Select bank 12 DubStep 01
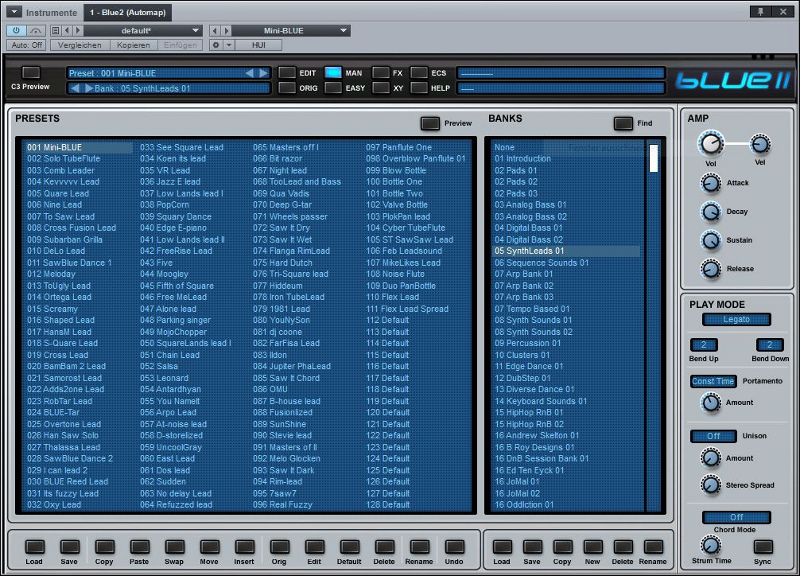The image size is (800, 576). click(x=523, y=378)
